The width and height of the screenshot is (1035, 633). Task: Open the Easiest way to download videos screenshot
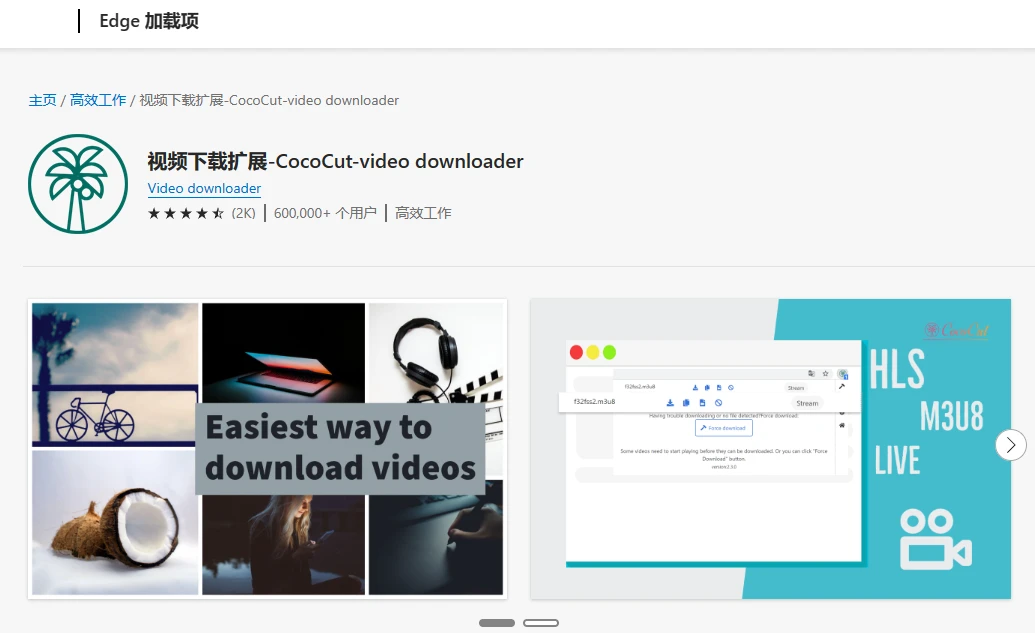click(x=267, y=449)
